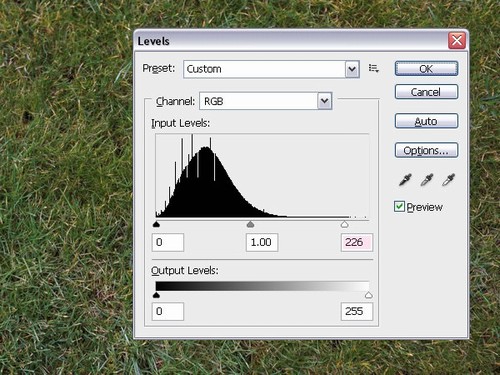Viewport: 500px width, 375px height.
Task: Close the Levels dialog
Action: tap(457, 41)
